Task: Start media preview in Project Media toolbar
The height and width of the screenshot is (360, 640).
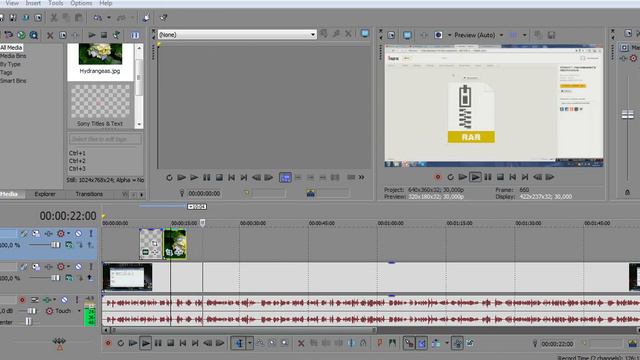Action: tap(92, 35)
